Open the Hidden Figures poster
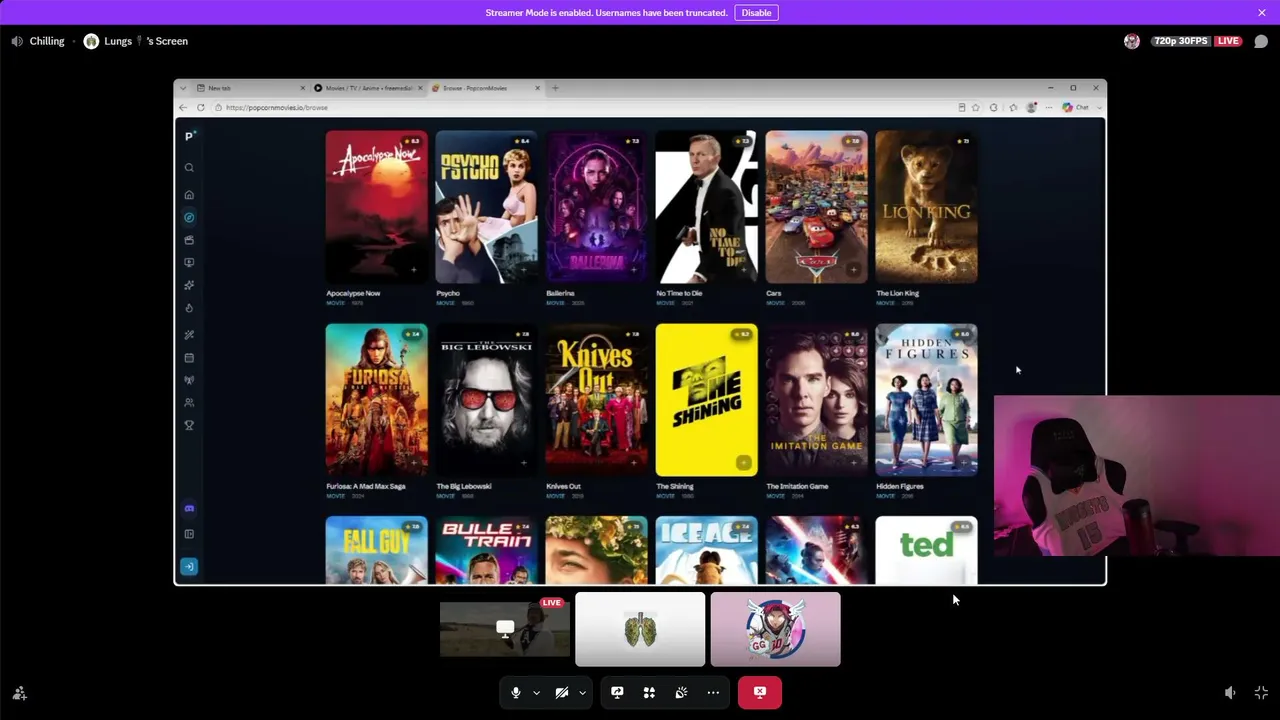Image resolution: width=1280 pixels, height=720 pixels. point(926,400)
